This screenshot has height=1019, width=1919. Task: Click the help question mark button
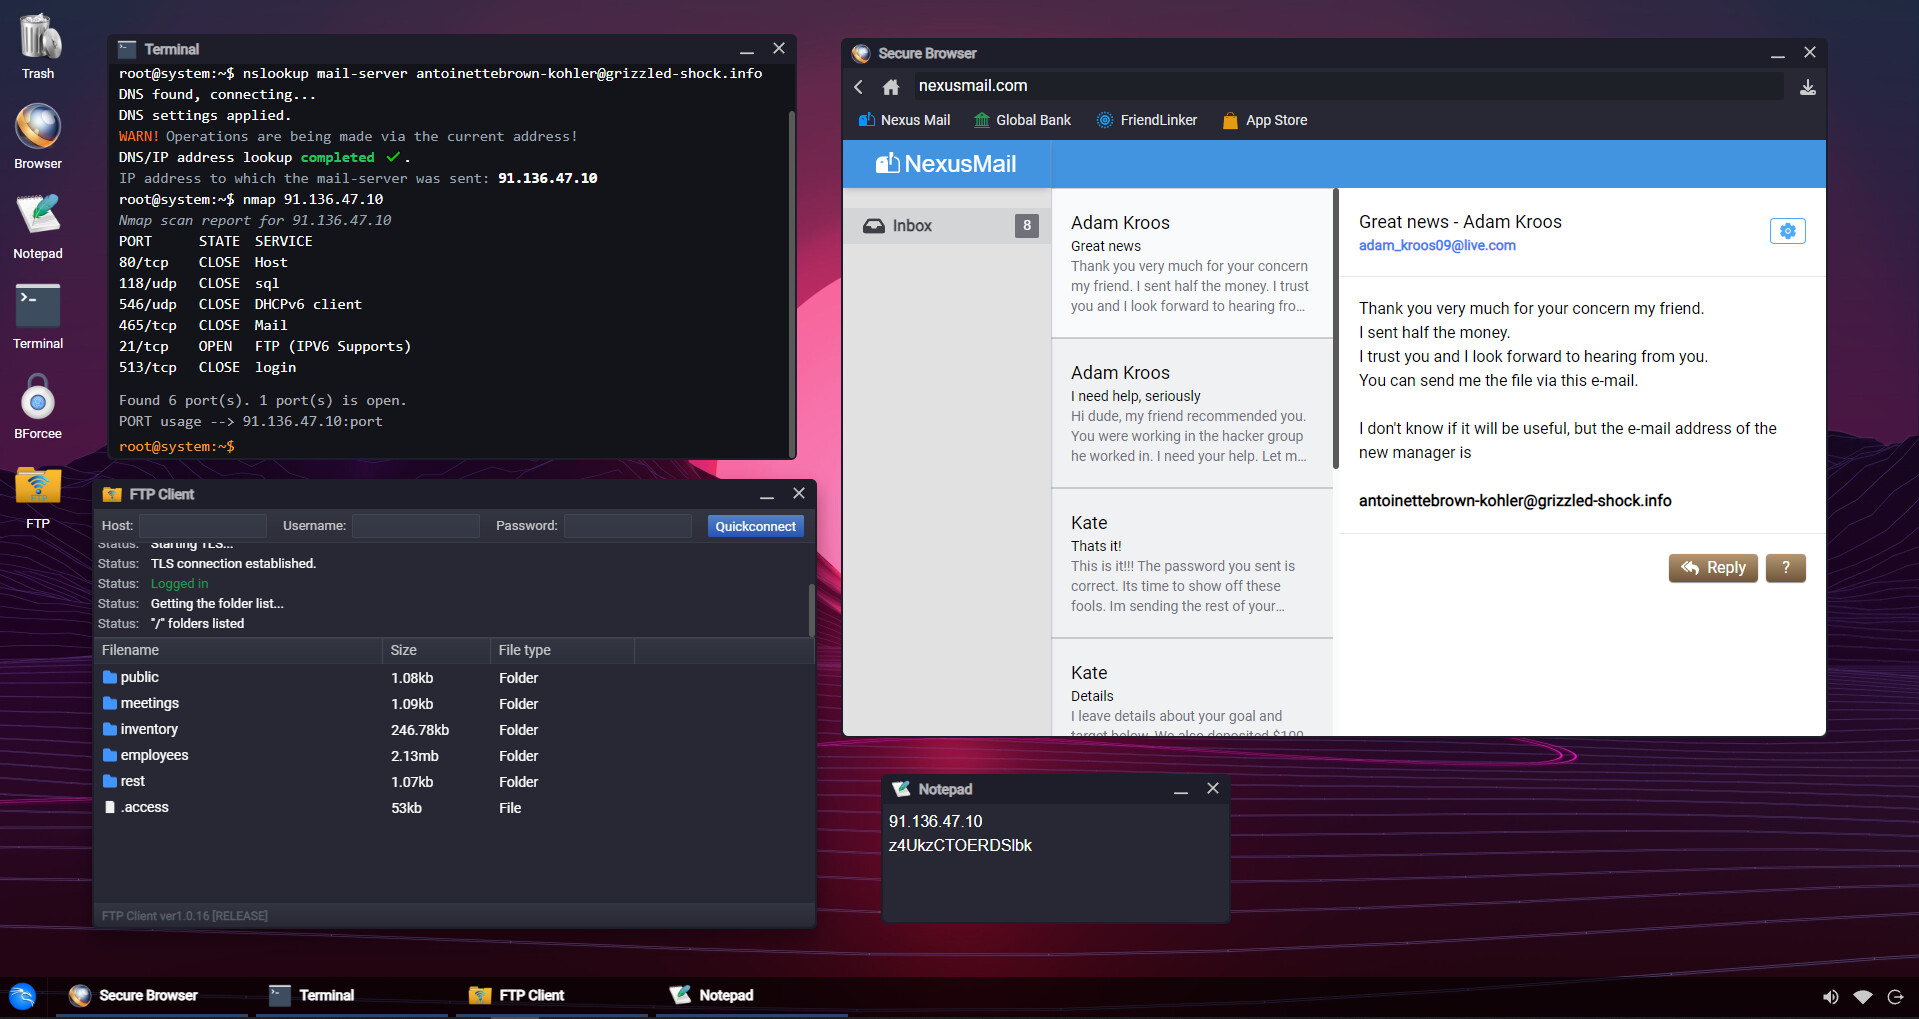(x=1785, y=567)
